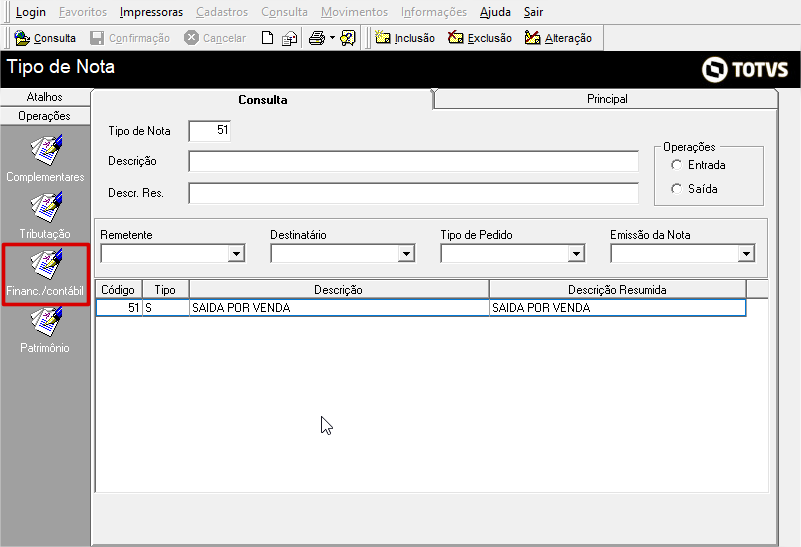Click the Cancelar toolbar button
801x547 pixels.
(215, 38)
